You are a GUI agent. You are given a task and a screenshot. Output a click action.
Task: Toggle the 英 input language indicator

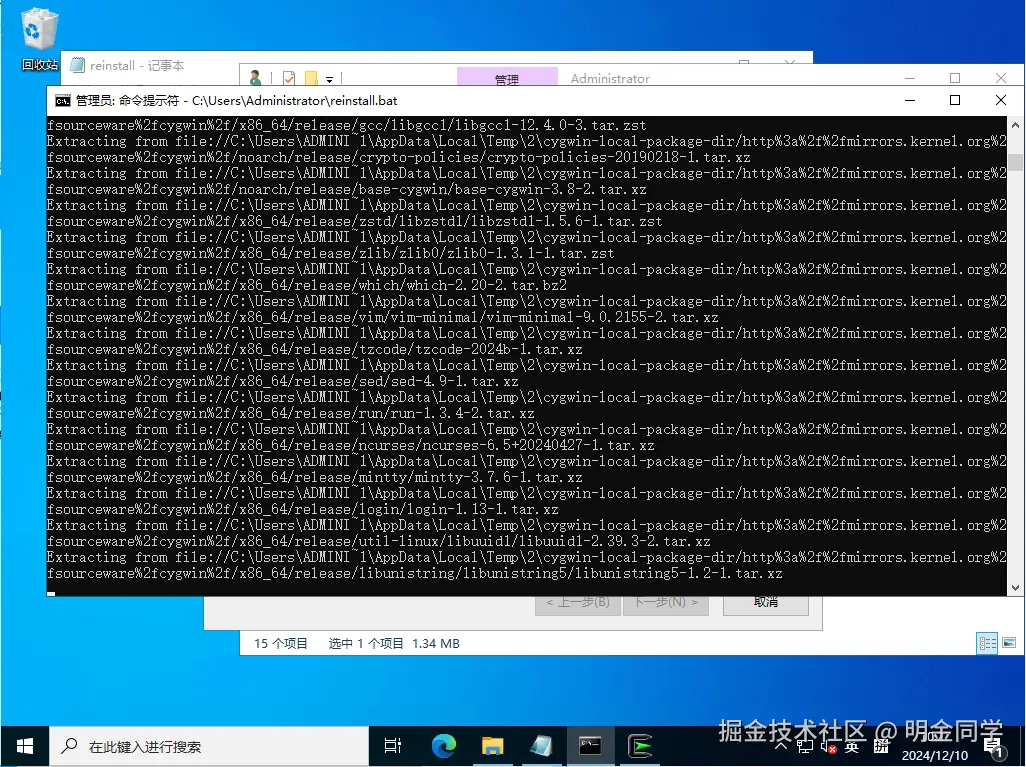click(x=852, y=747)
